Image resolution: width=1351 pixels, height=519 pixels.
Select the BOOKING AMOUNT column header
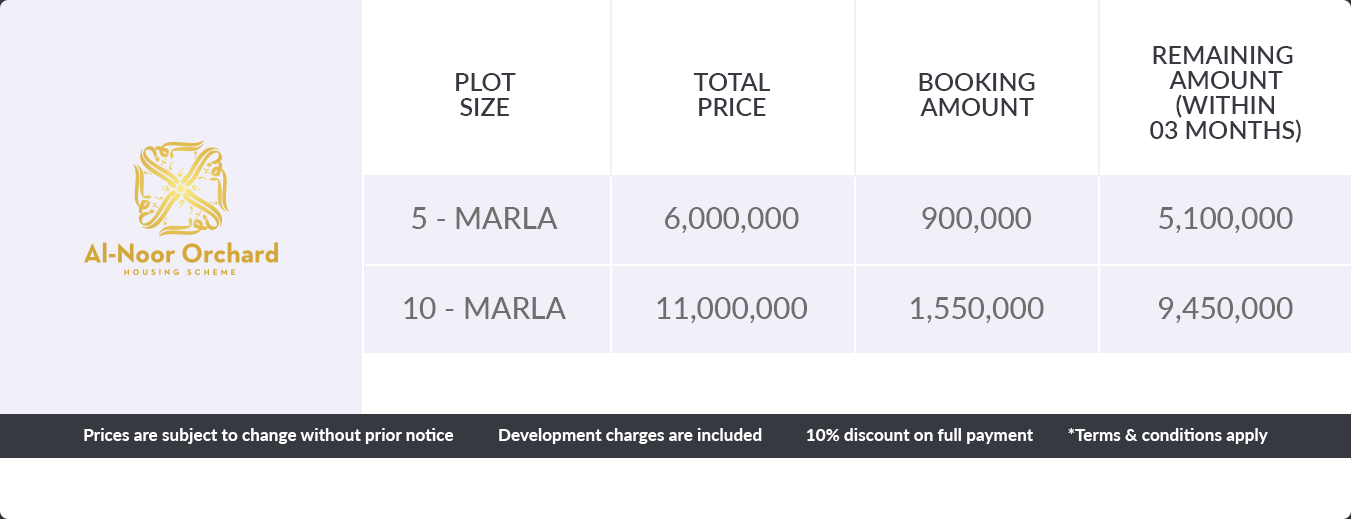coord(977,95)
